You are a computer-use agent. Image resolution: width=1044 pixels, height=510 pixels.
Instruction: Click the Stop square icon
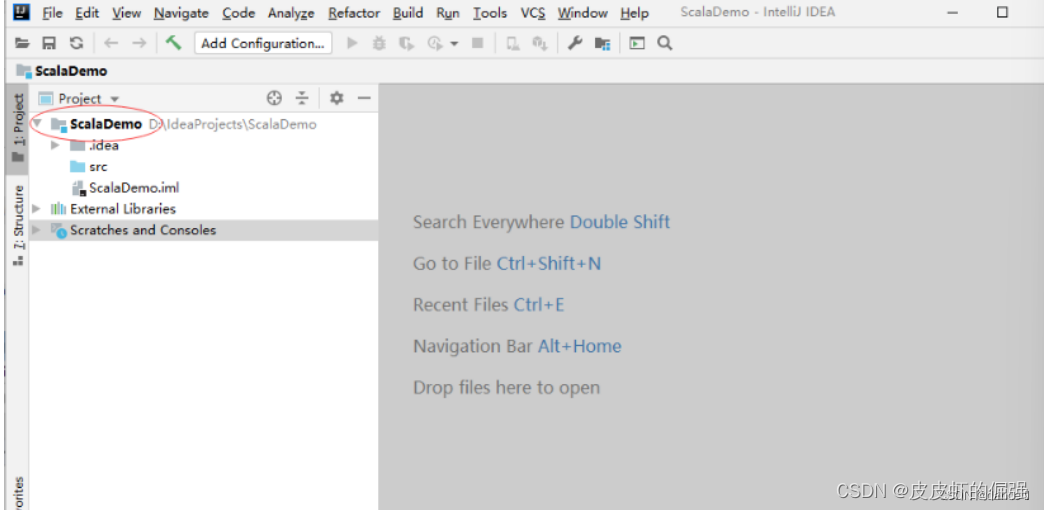coord(477,43)
